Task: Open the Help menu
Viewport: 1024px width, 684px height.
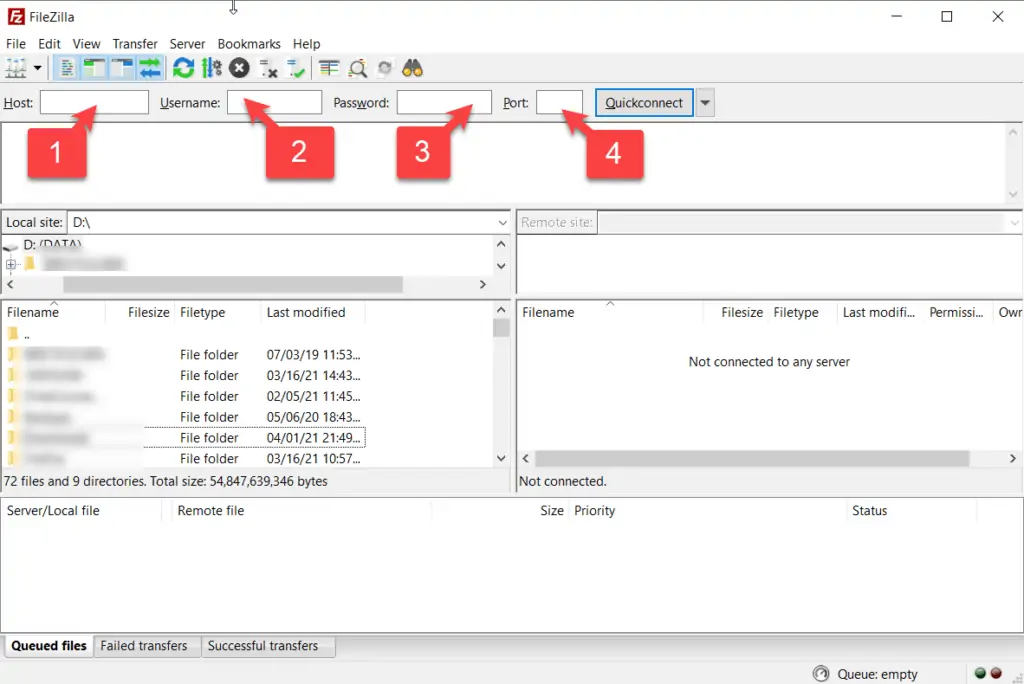Action: pos(306,44)
